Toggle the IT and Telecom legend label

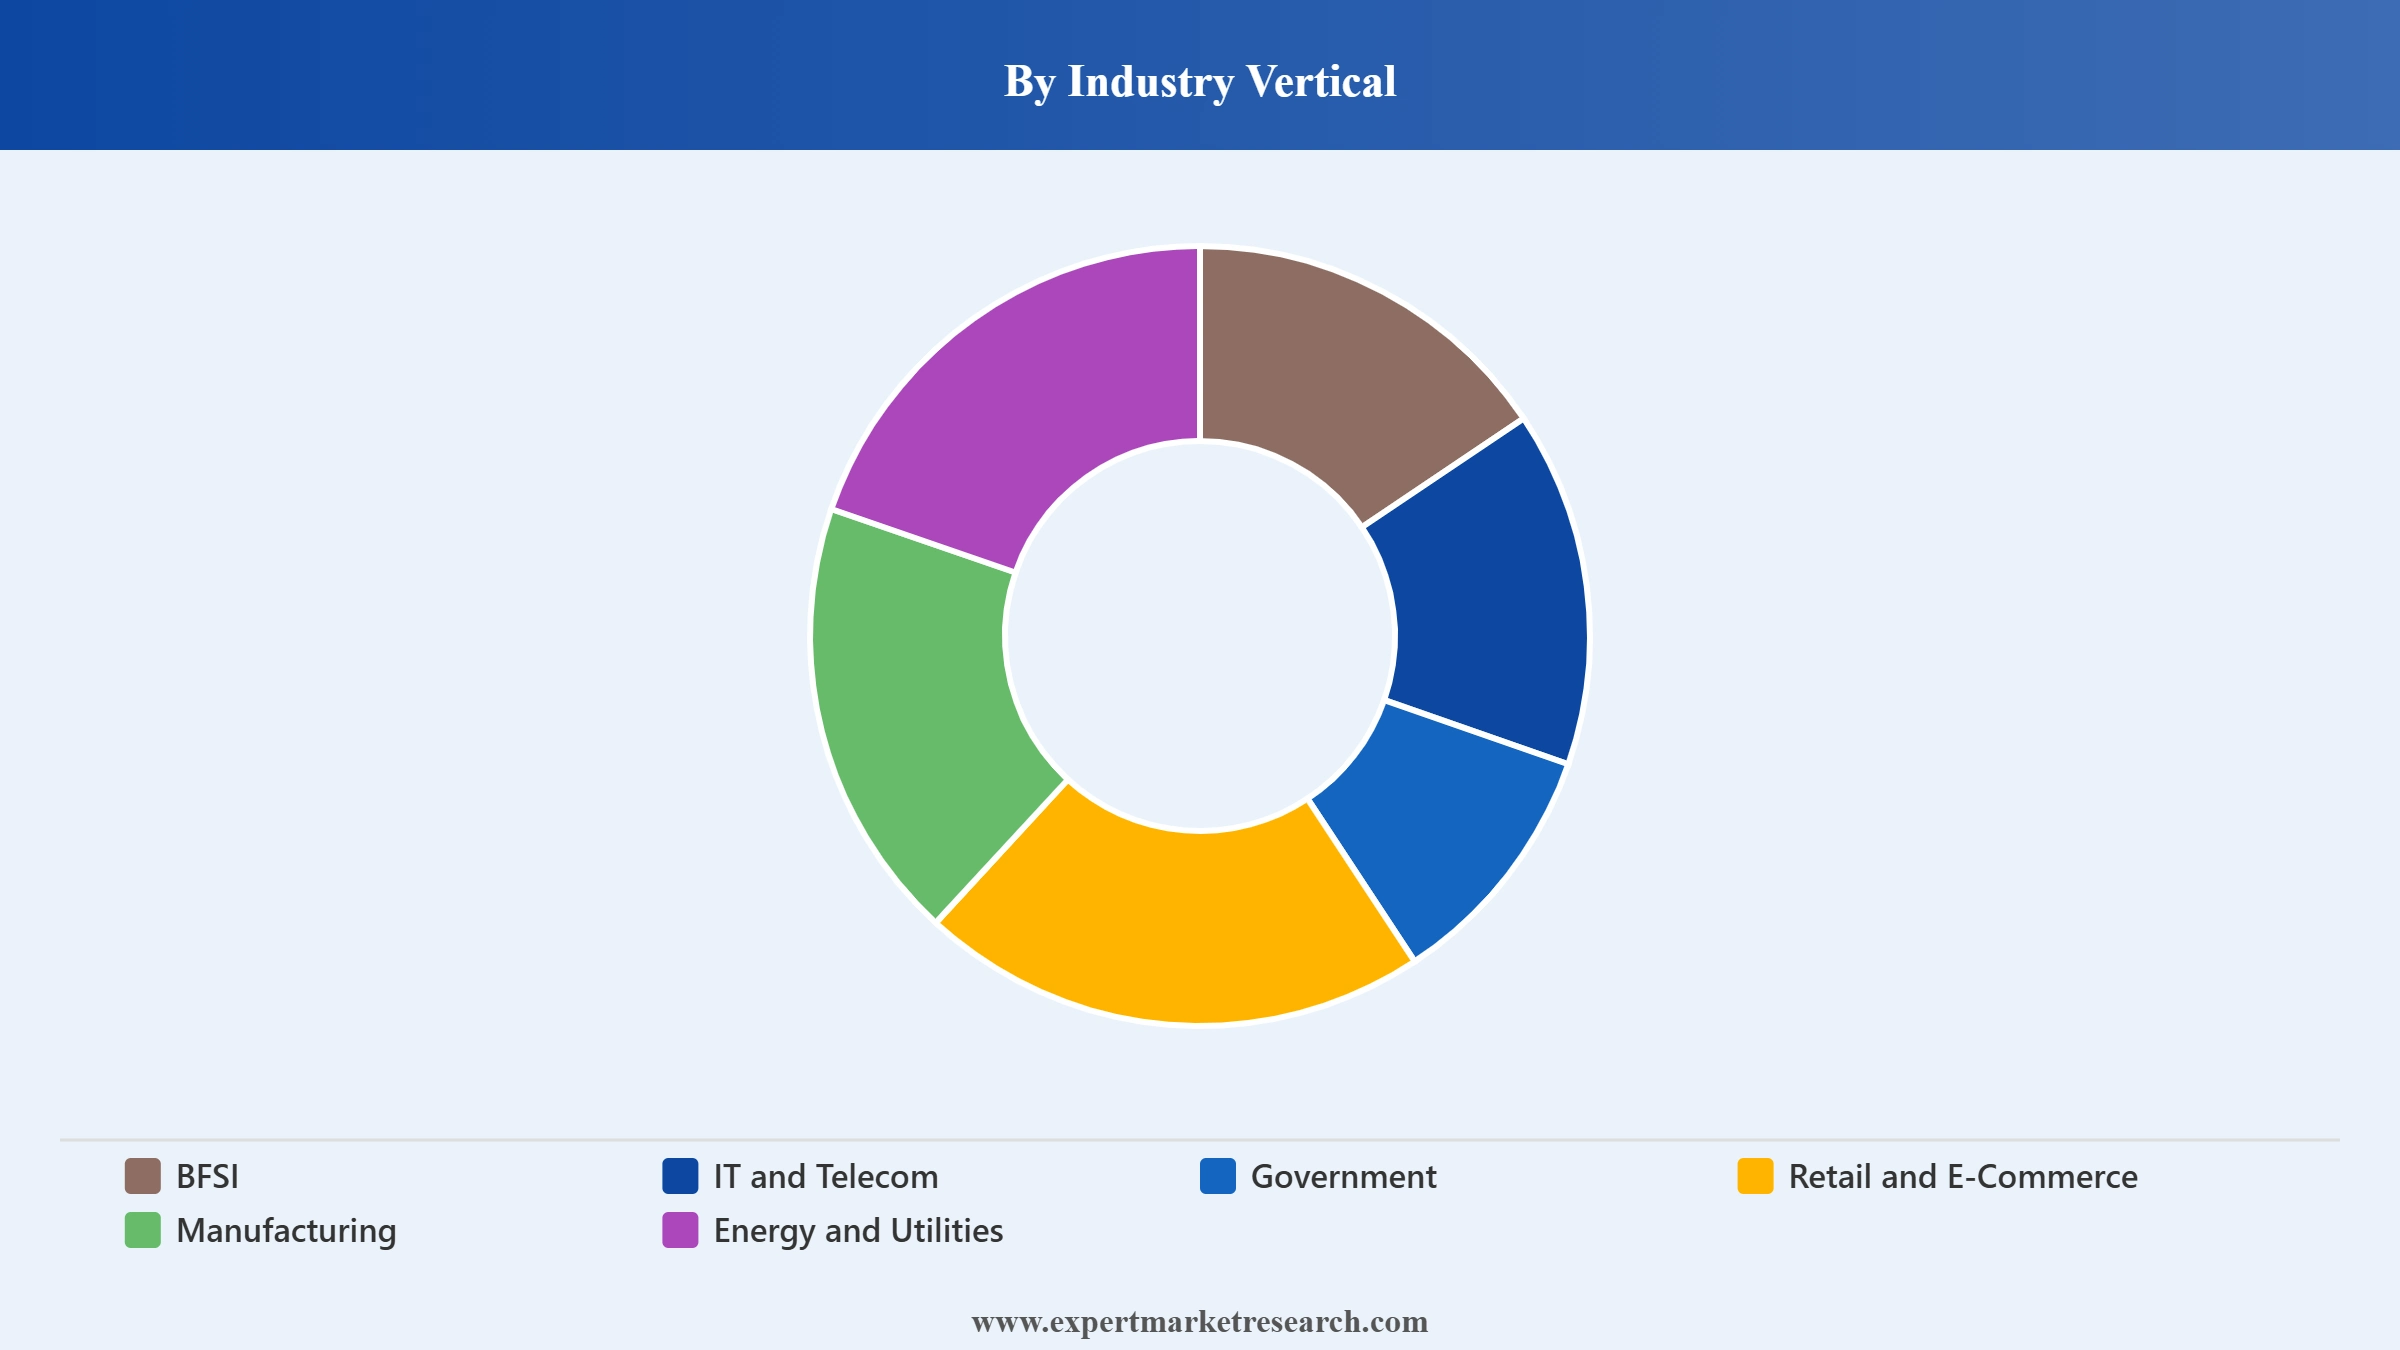pos(826,1176)
